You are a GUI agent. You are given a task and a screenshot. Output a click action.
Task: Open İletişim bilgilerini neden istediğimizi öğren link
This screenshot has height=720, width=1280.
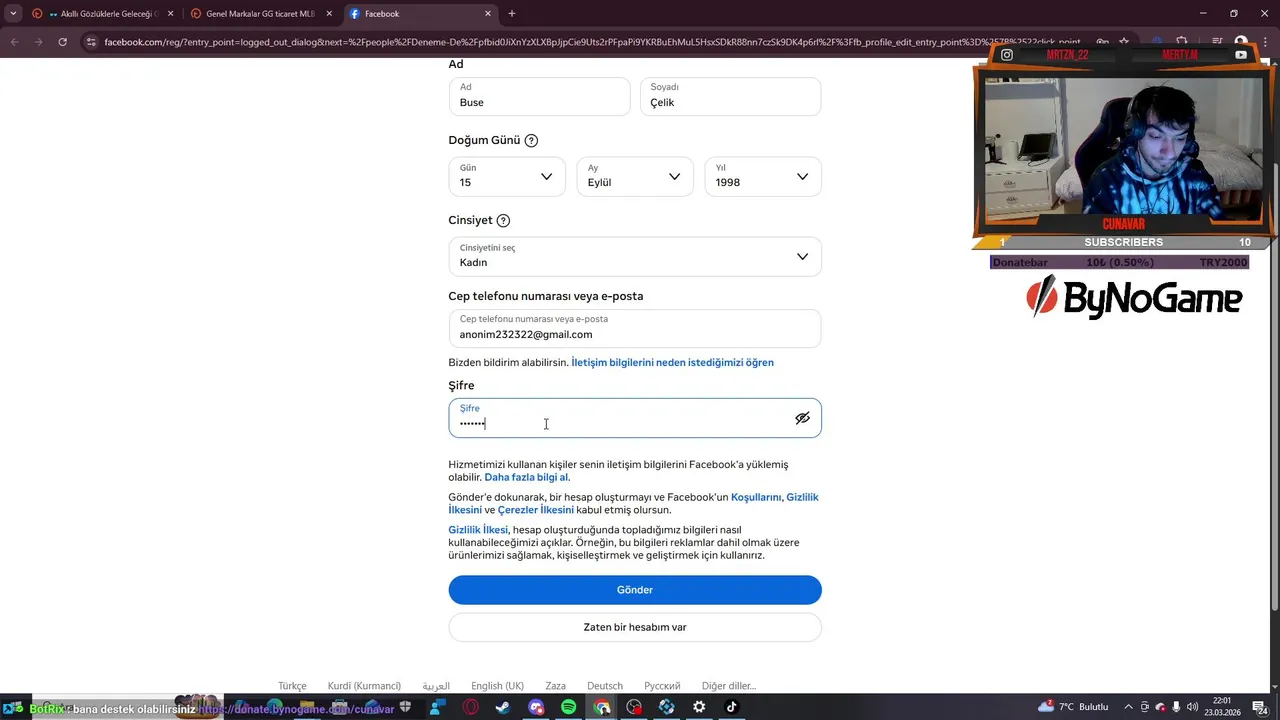tap(672, 362)
